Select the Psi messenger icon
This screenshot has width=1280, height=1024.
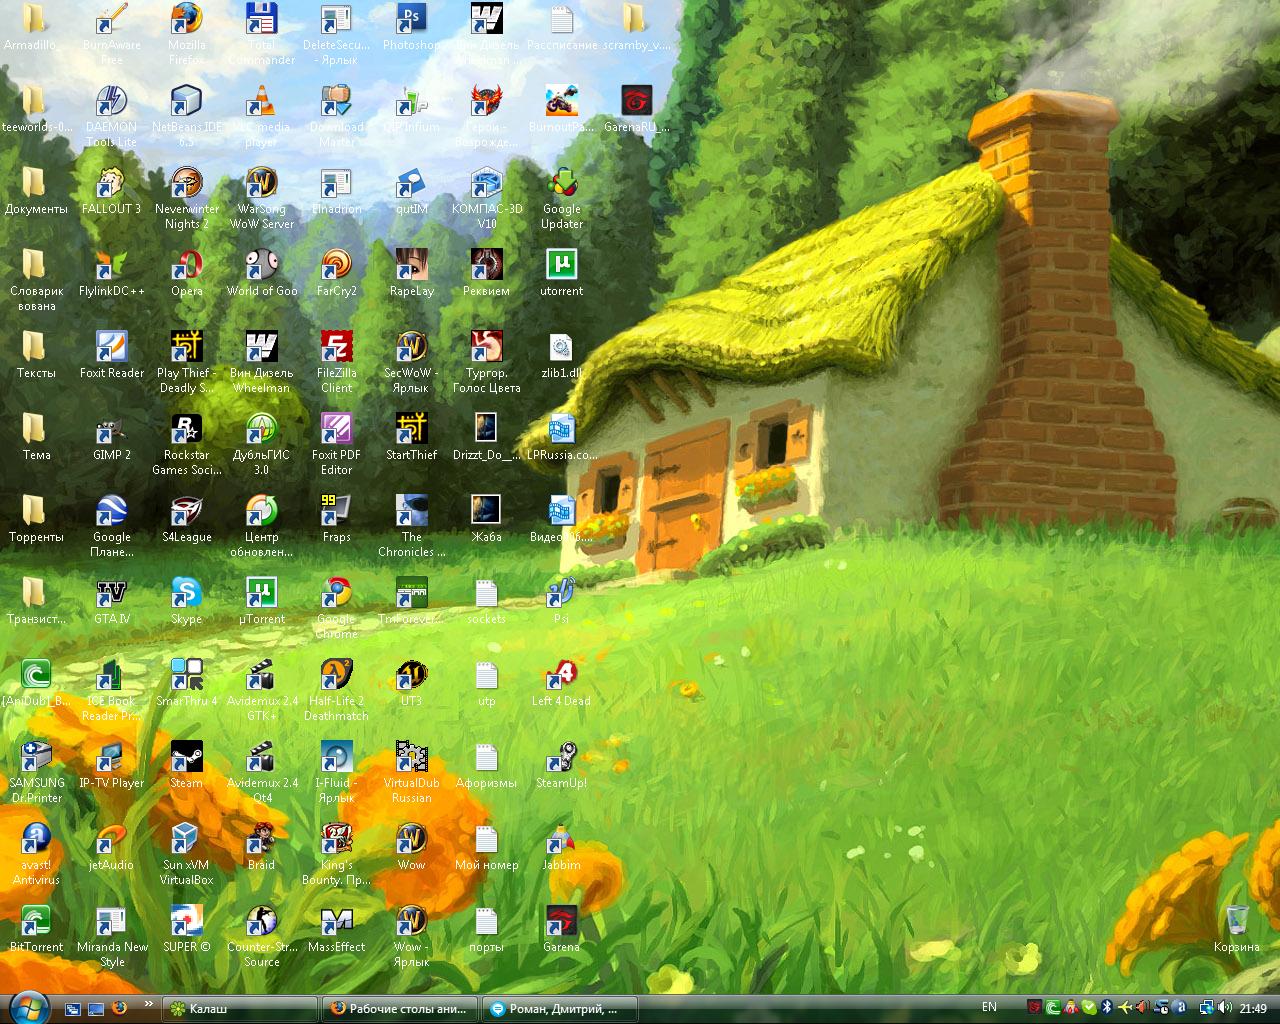(x=562, y=601)
